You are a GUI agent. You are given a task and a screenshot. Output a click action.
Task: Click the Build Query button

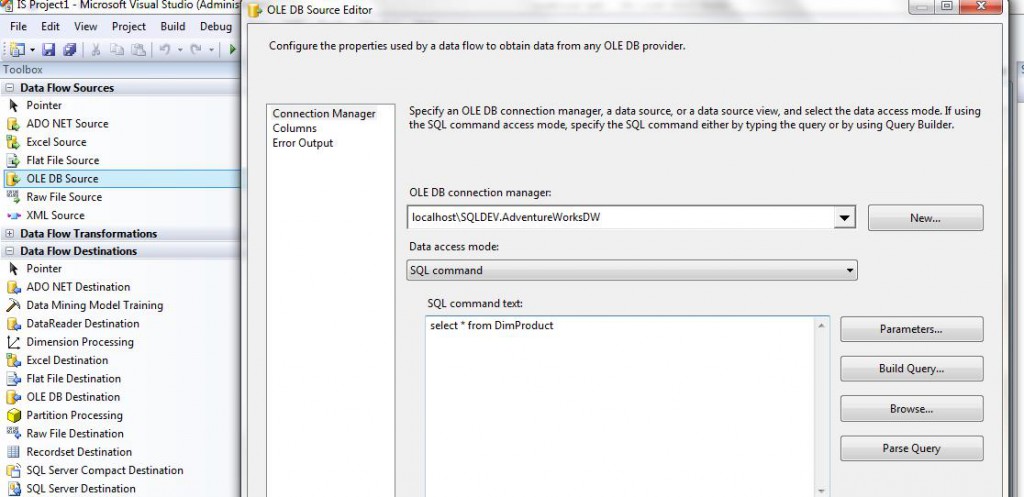click(911, 369)
